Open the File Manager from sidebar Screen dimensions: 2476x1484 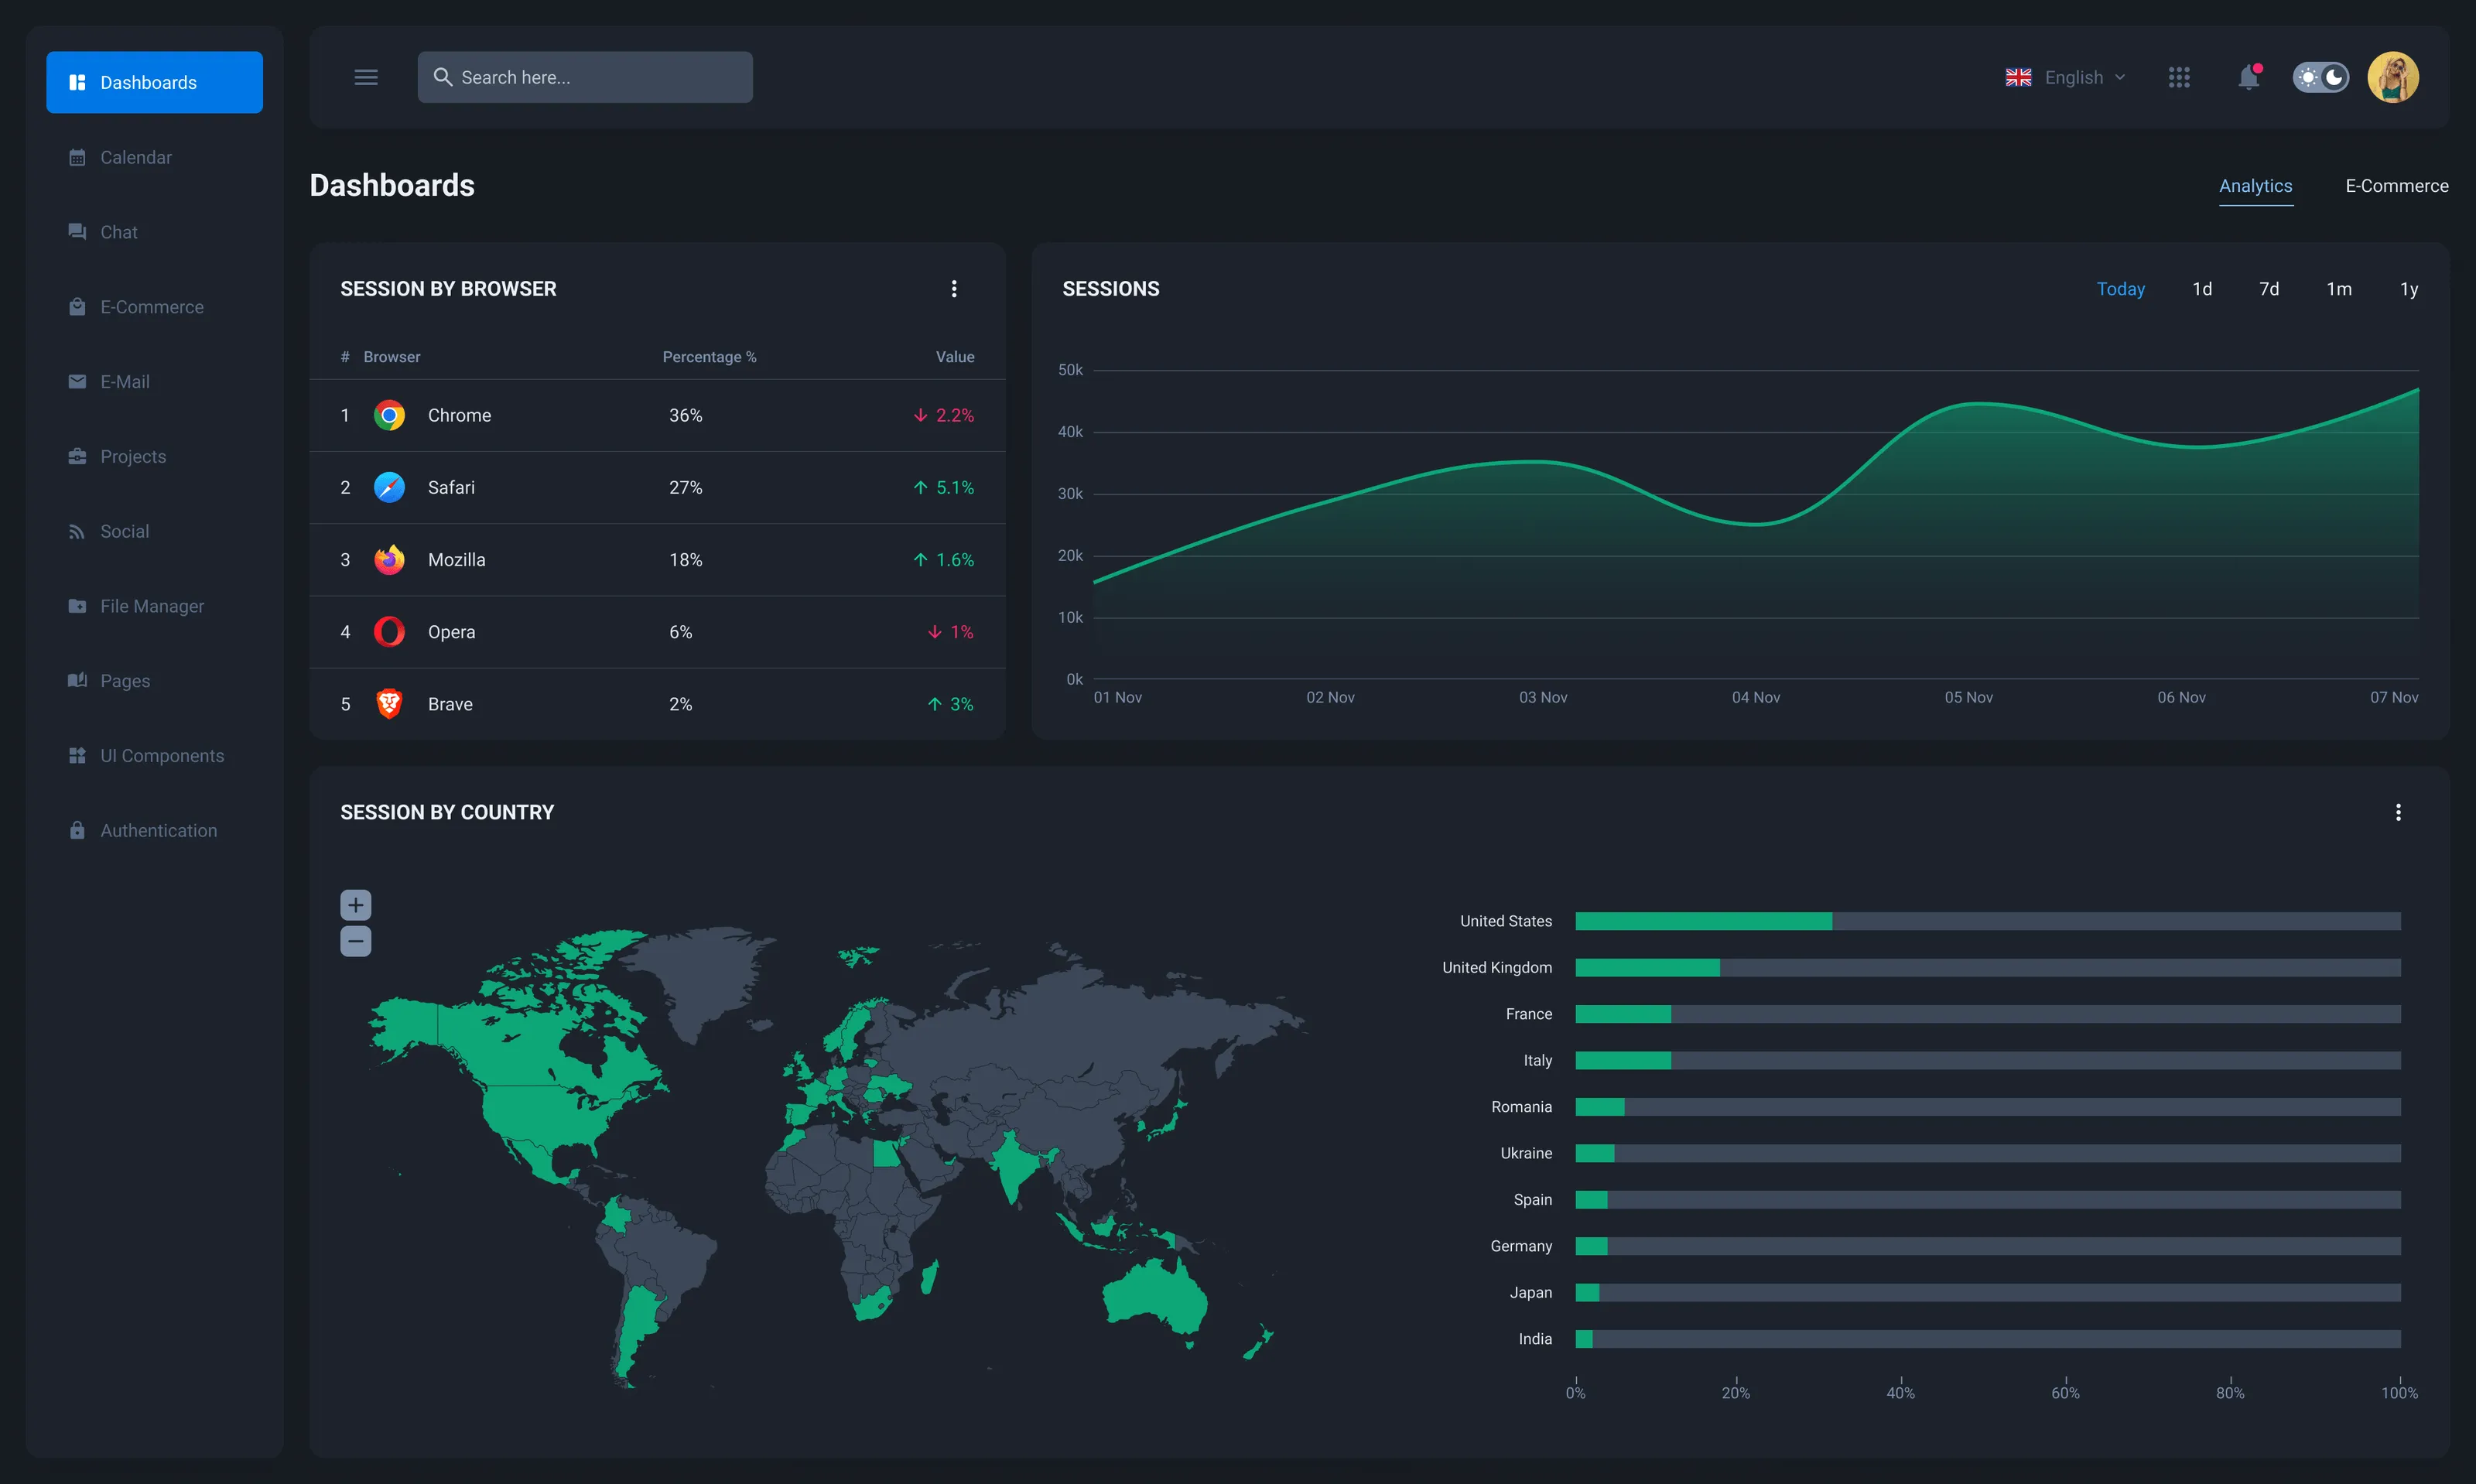152,606
